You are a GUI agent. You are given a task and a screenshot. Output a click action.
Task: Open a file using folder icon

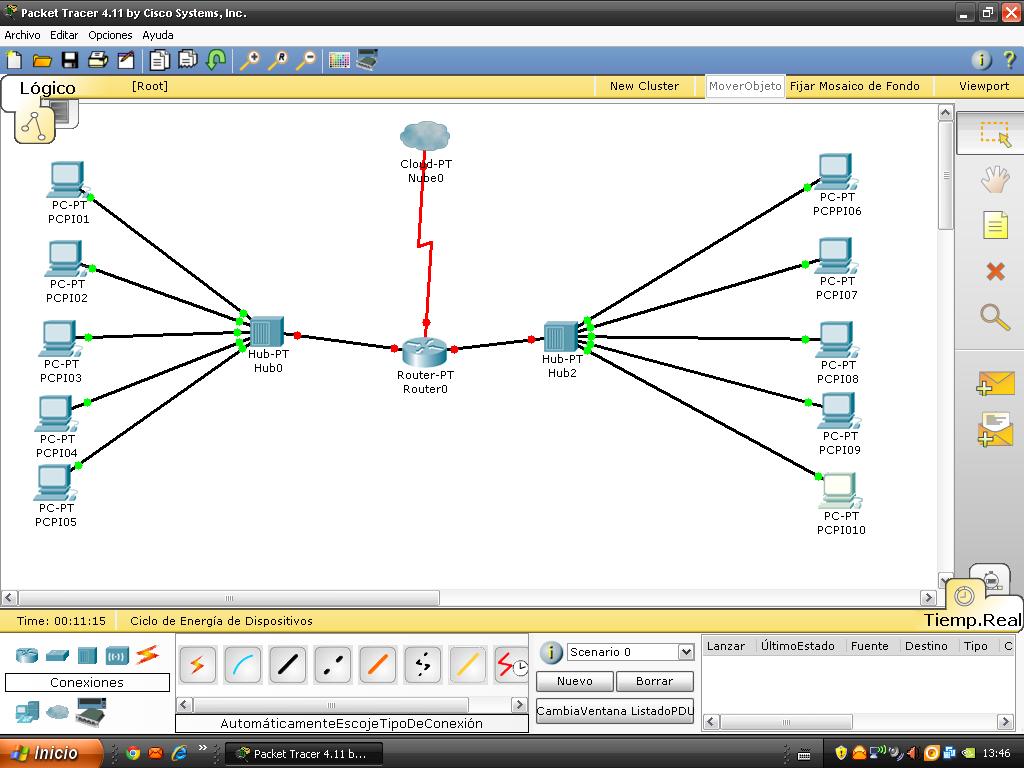(42, 60)
